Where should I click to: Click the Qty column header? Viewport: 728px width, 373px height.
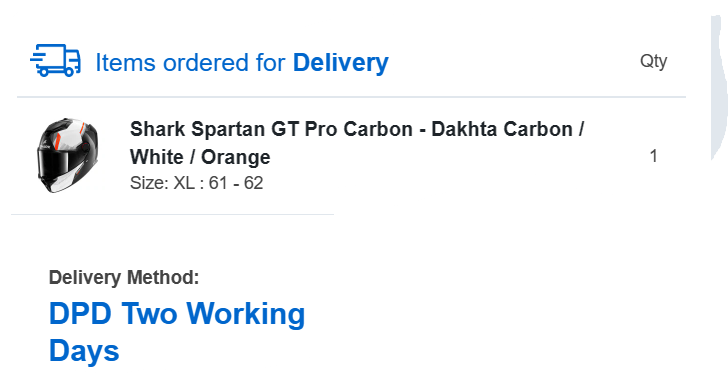click(653, 61)
